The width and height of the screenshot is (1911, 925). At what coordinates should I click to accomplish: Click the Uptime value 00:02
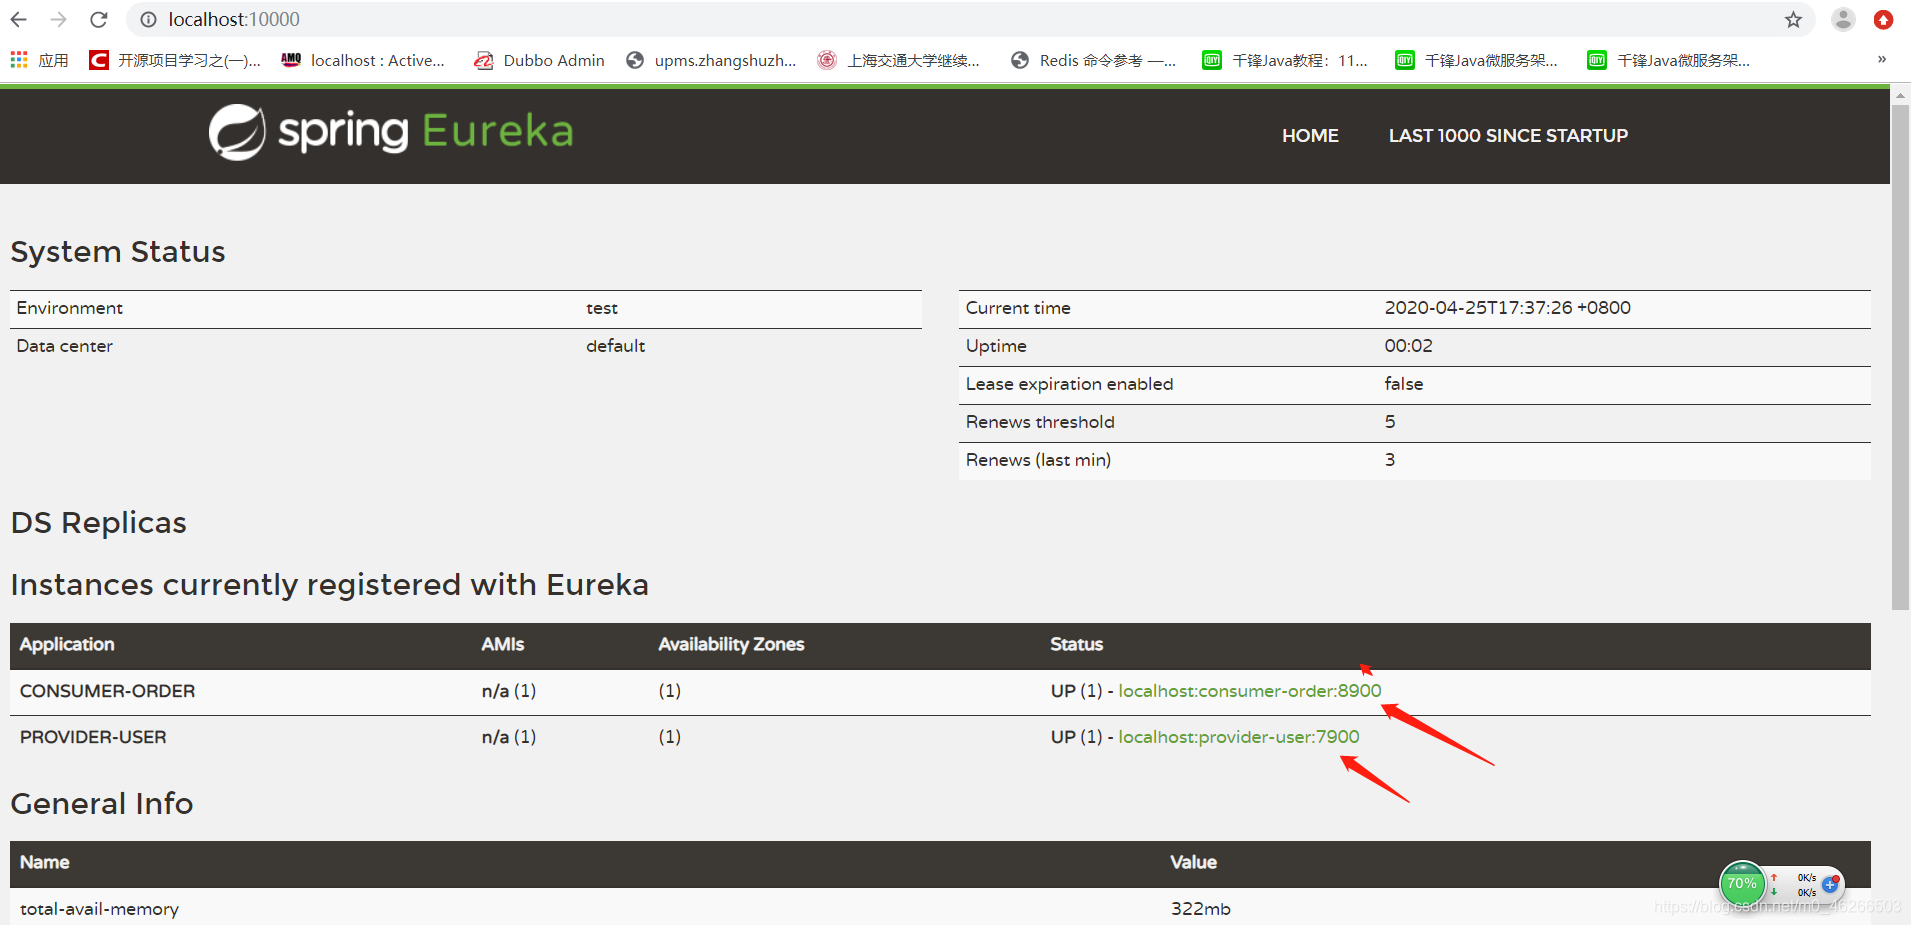[x=1408, y=346]
